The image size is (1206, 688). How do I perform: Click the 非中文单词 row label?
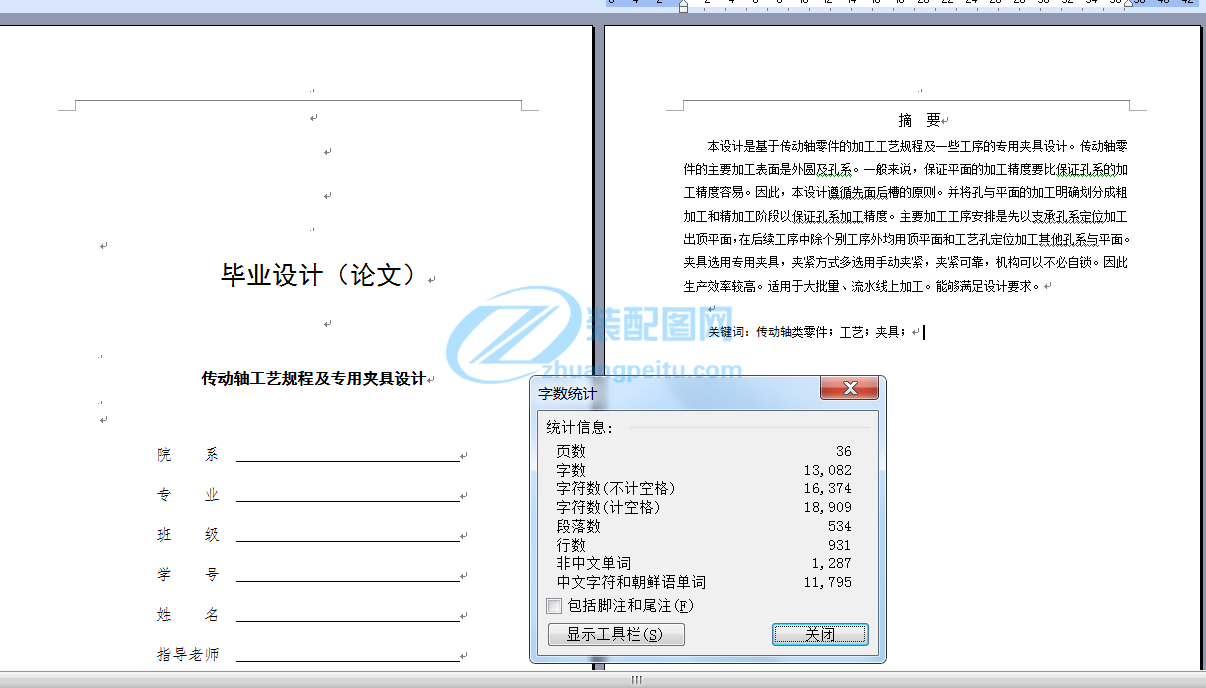pyautogui.click(x=594, y=563)
